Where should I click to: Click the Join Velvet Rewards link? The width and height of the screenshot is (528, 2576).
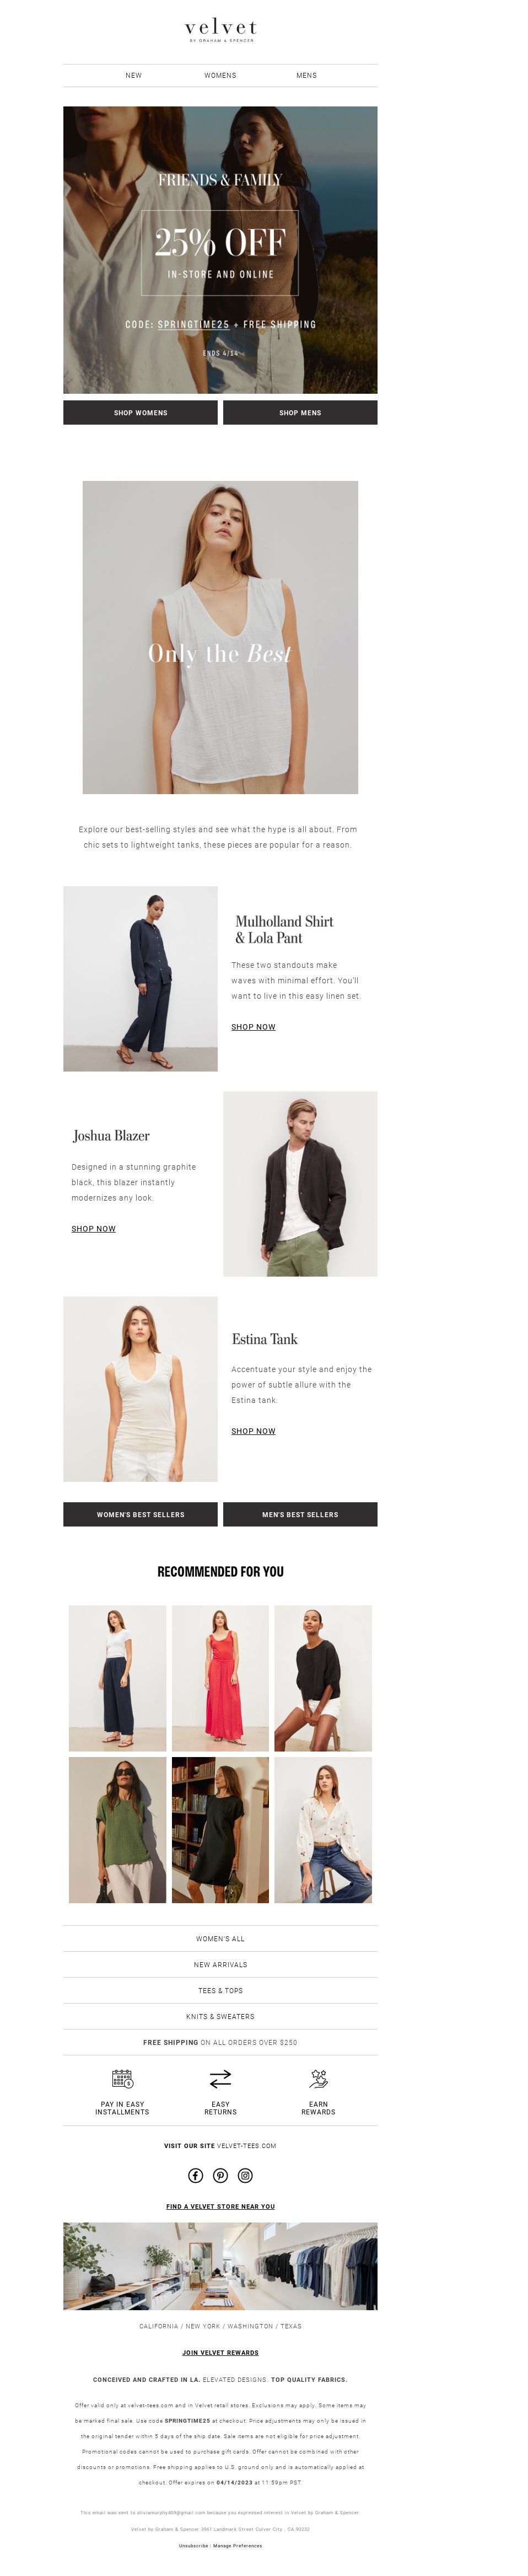[x=220, y=2352]
